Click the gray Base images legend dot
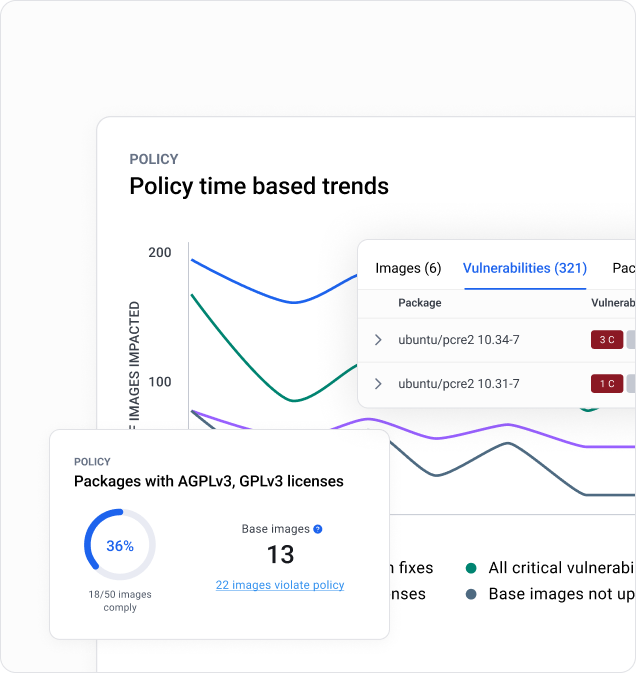636x673 pixels. click(x=471, y=594)
